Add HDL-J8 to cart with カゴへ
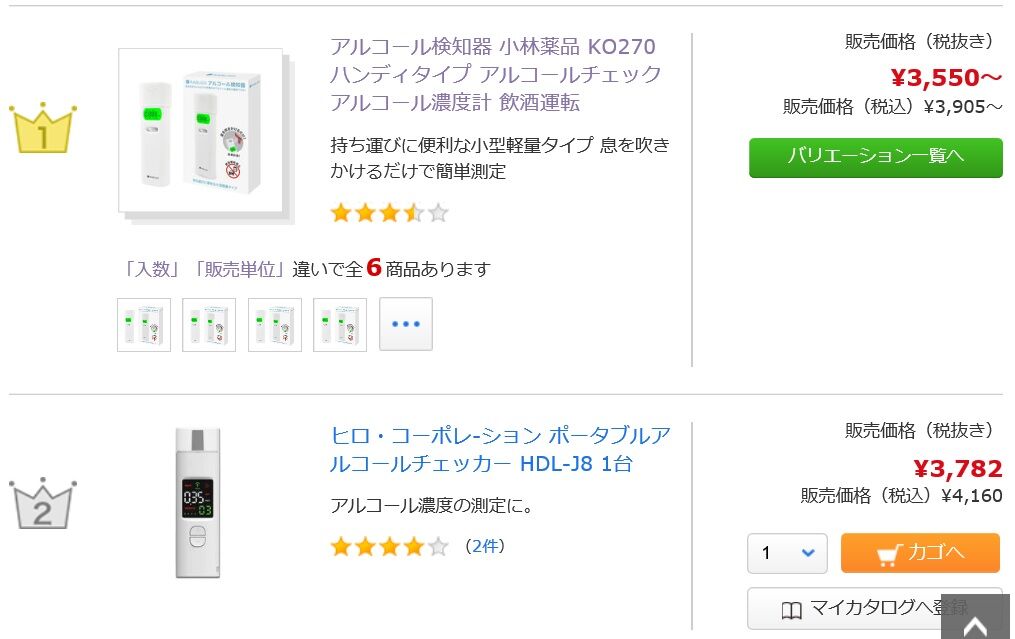This screenshot has width=1015, height=639. (x=920, y=553)
